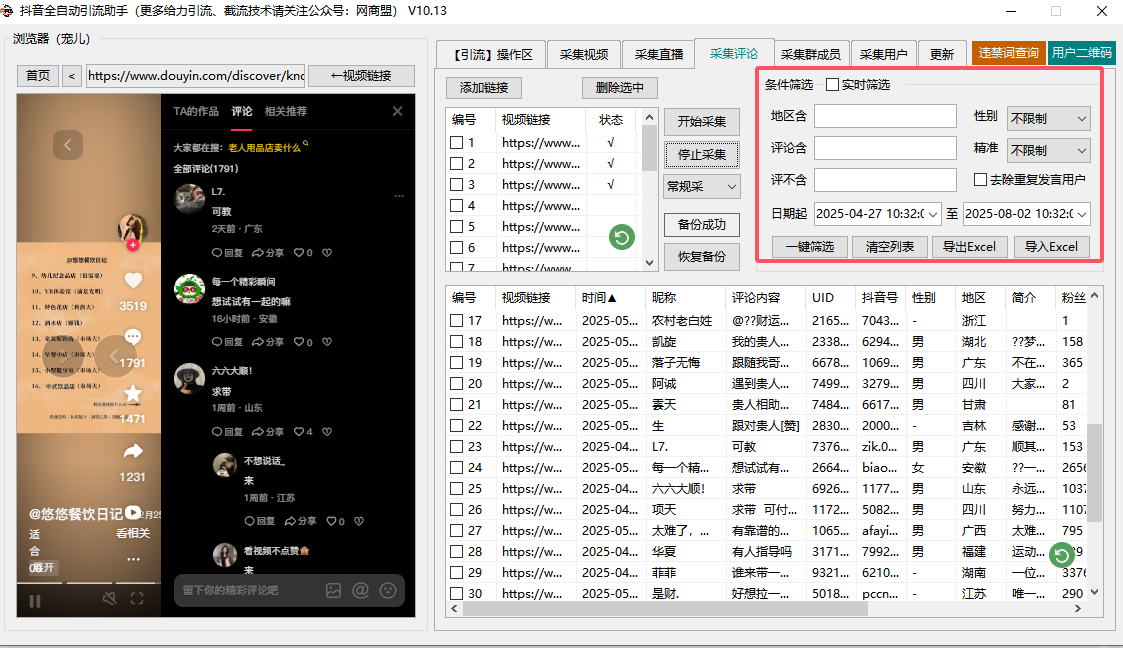Screen dimensions: 1123x648
Task: Enable the 实时筛选 checkbox
Action: [832, 84]
